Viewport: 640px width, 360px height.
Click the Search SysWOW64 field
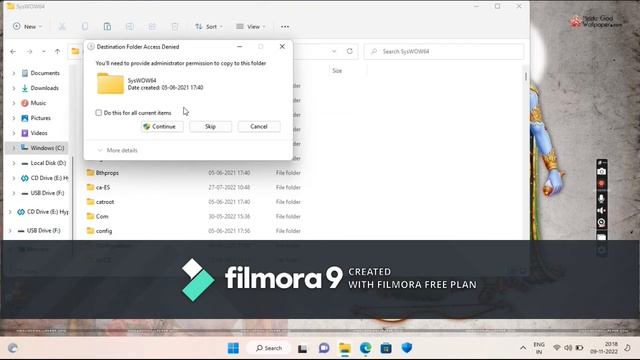[444, 51]
